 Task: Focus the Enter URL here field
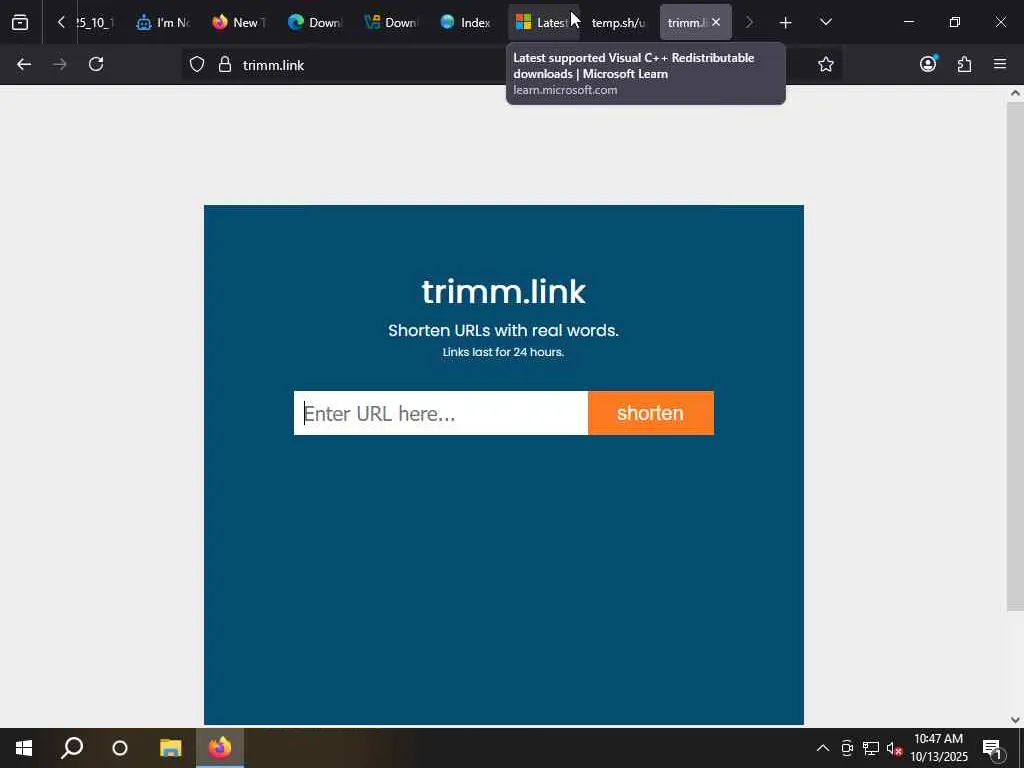coord(441,413)
